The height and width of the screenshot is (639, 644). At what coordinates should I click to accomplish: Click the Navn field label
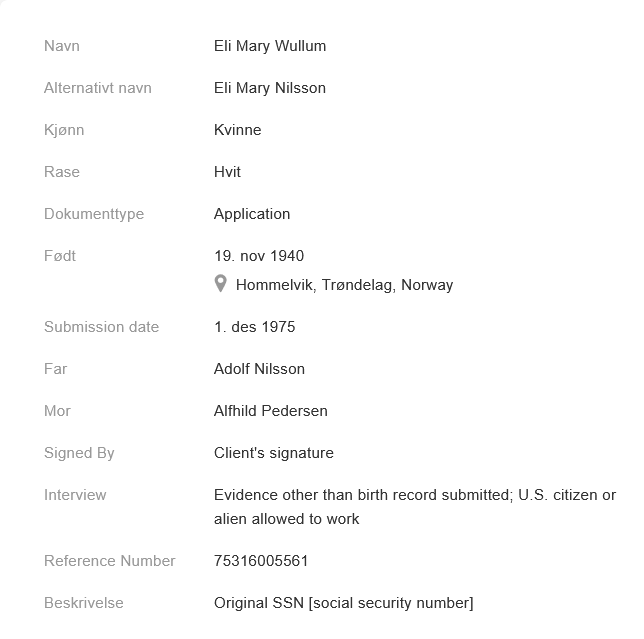point(62,46)
